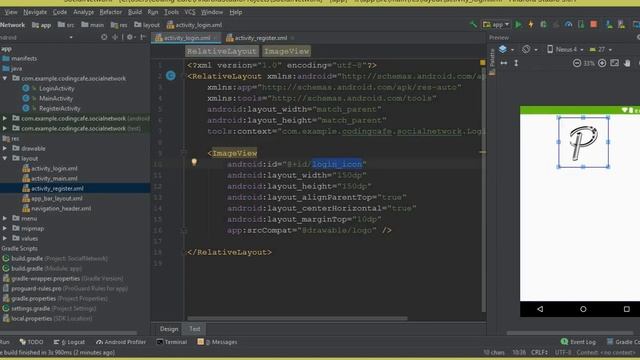Click the RelativeLayout breadcrumb

click(x=221, y=51)
